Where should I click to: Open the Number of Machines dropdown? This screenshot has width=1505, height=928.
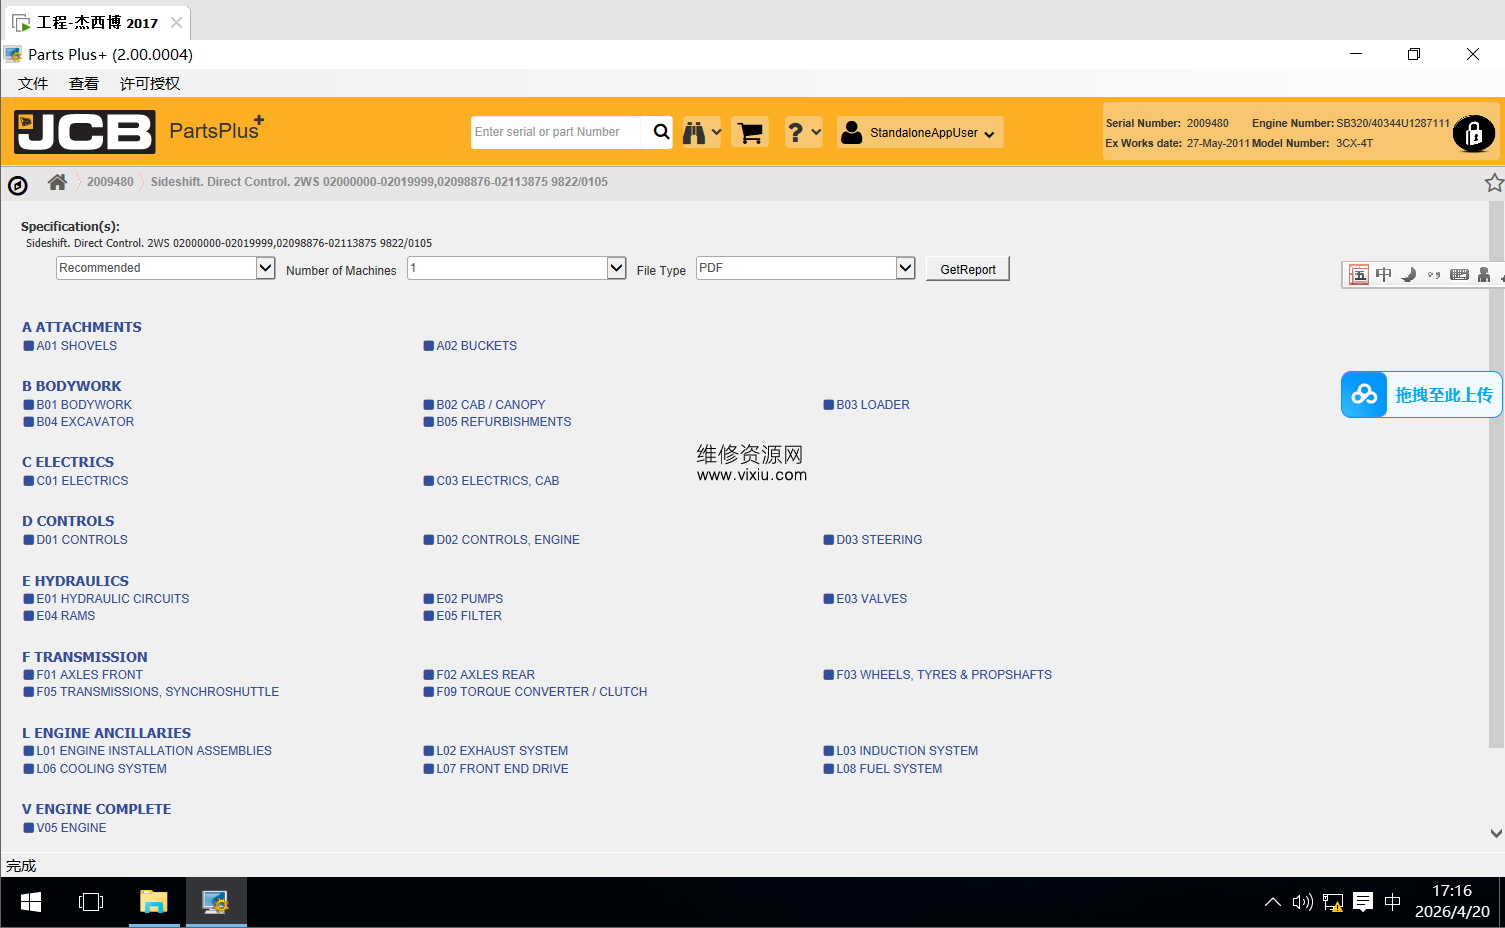(x=616, y=268)
